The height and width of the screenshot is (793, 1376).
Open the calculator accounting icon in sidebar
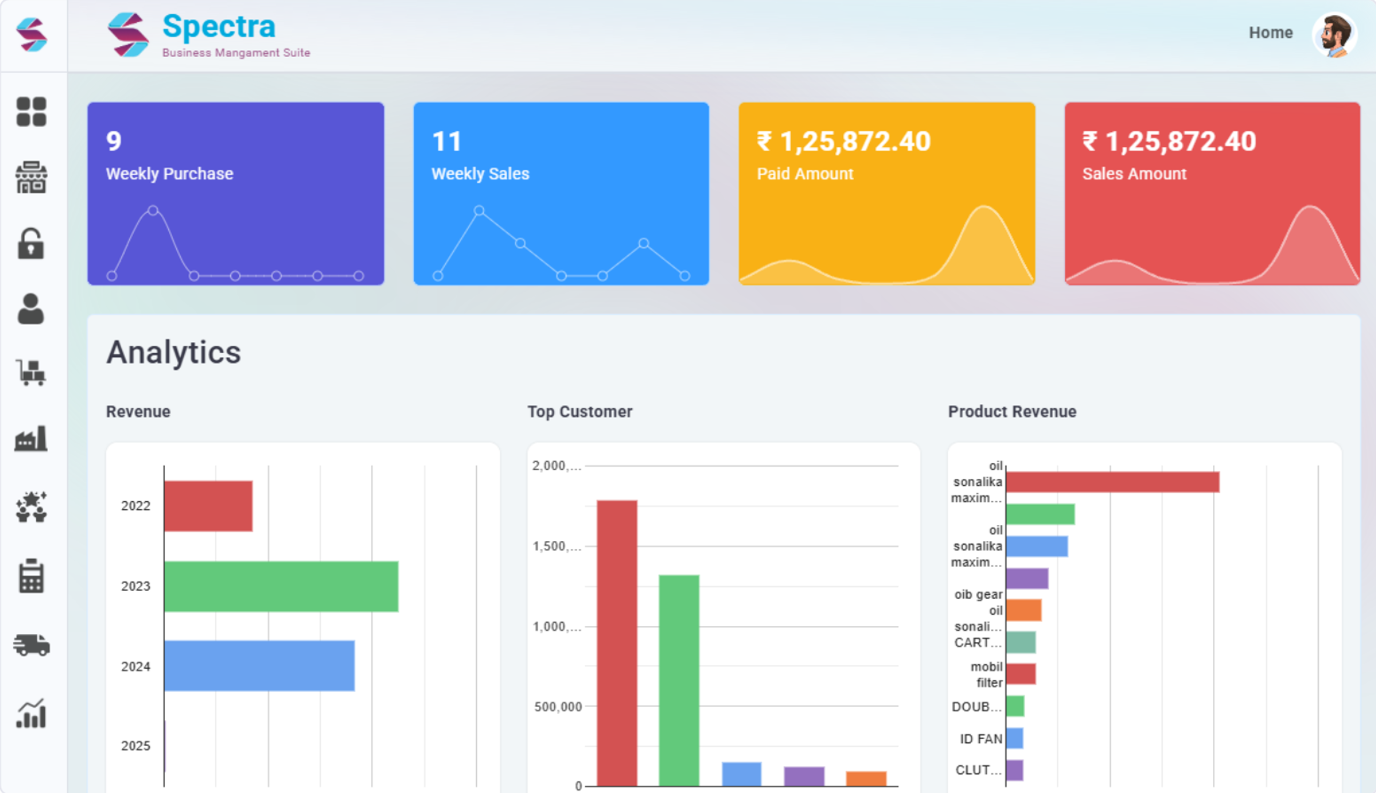pyautogui.click(x=33, y=576)
